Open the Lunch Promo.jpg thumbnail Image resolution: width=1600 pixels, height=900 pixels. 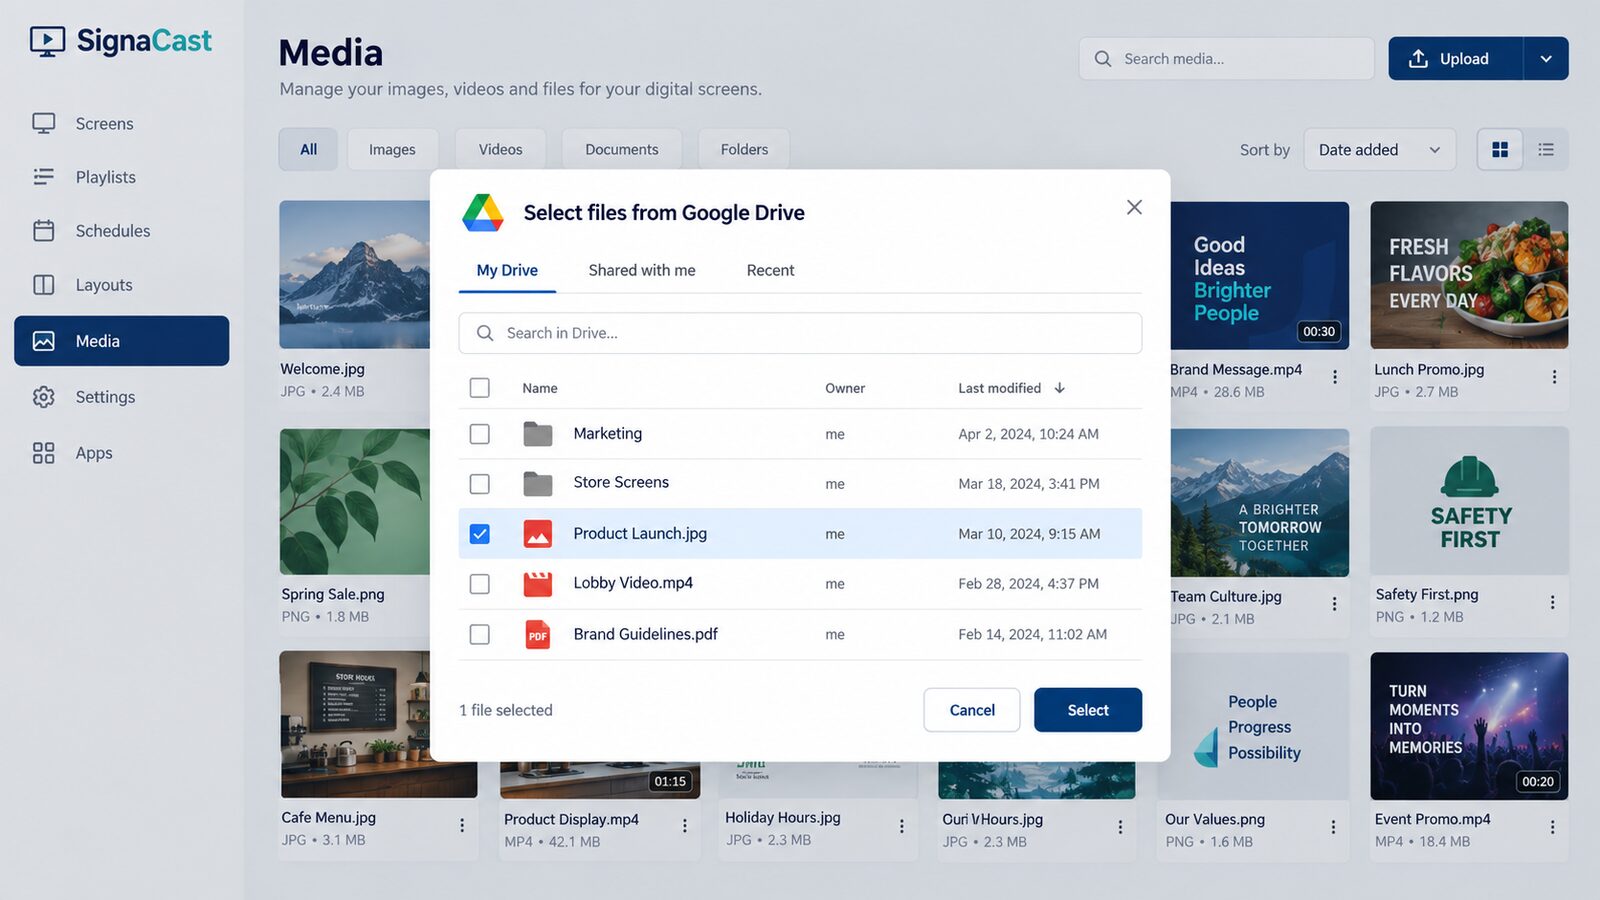point(1469,275)
